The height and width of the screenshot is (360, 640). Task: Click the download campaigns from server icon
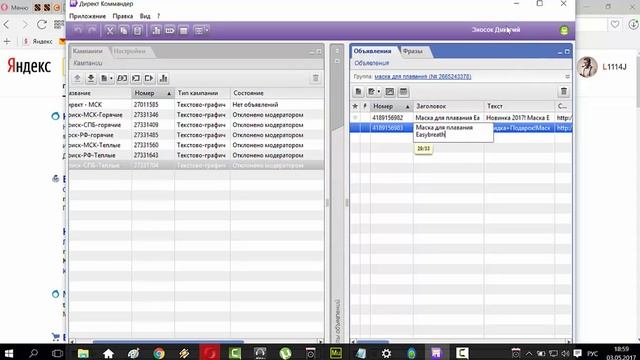tap(91, 78)
